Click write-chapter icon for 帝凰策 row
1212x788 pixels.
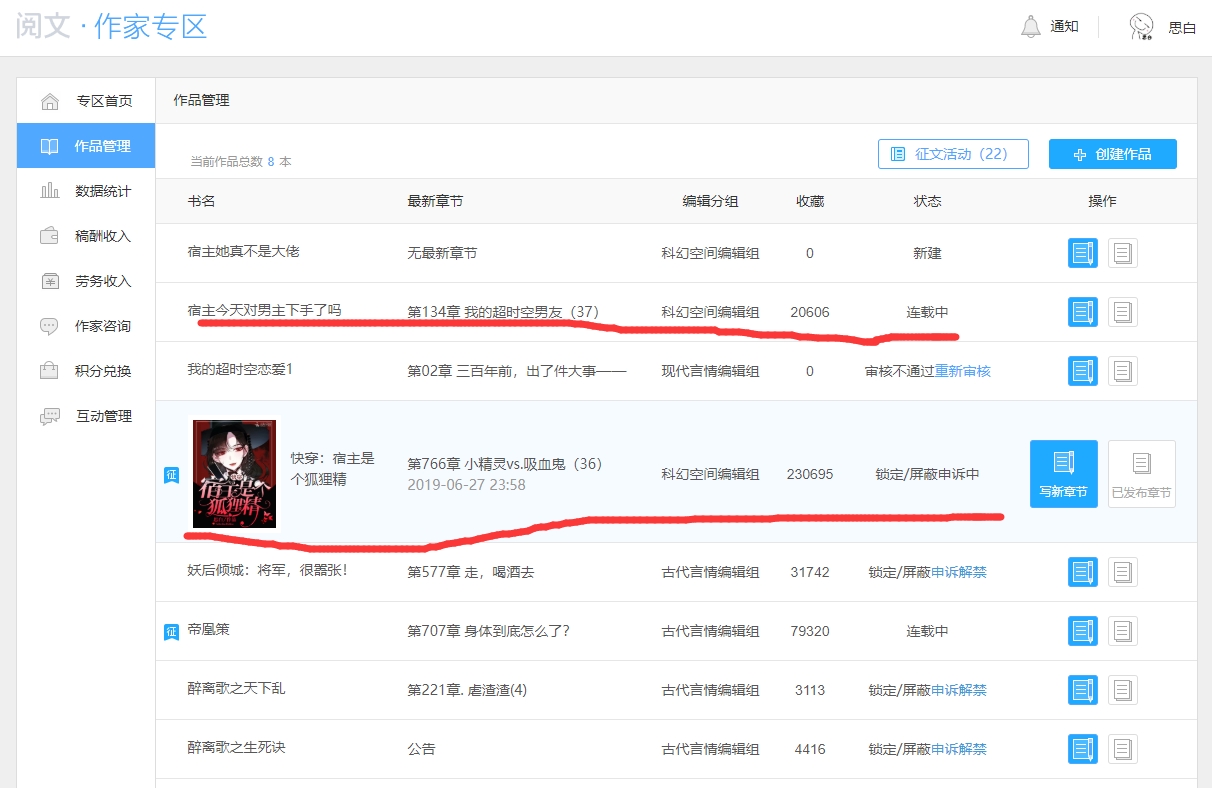1082,631
